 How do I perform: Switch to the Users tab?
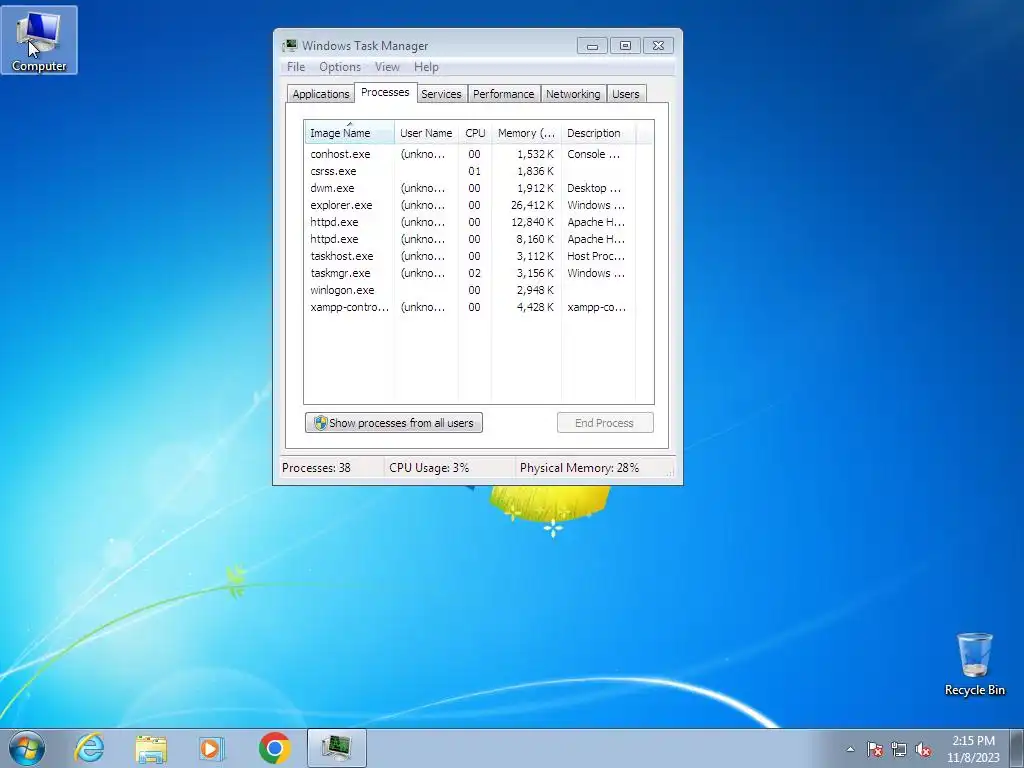click(x=626, y=94)
